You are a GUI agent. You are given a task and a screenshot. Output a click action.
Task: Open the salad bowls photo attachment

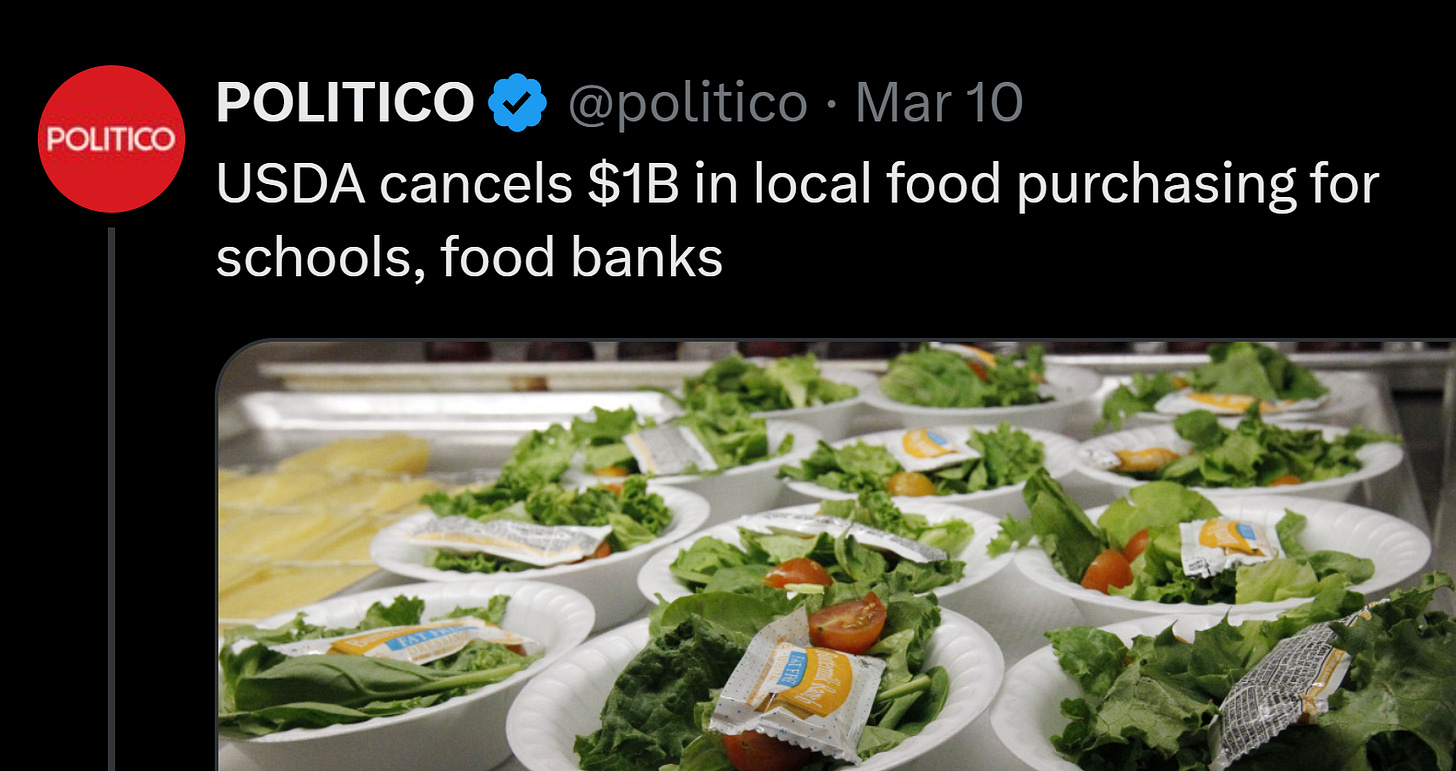[836, 556]
